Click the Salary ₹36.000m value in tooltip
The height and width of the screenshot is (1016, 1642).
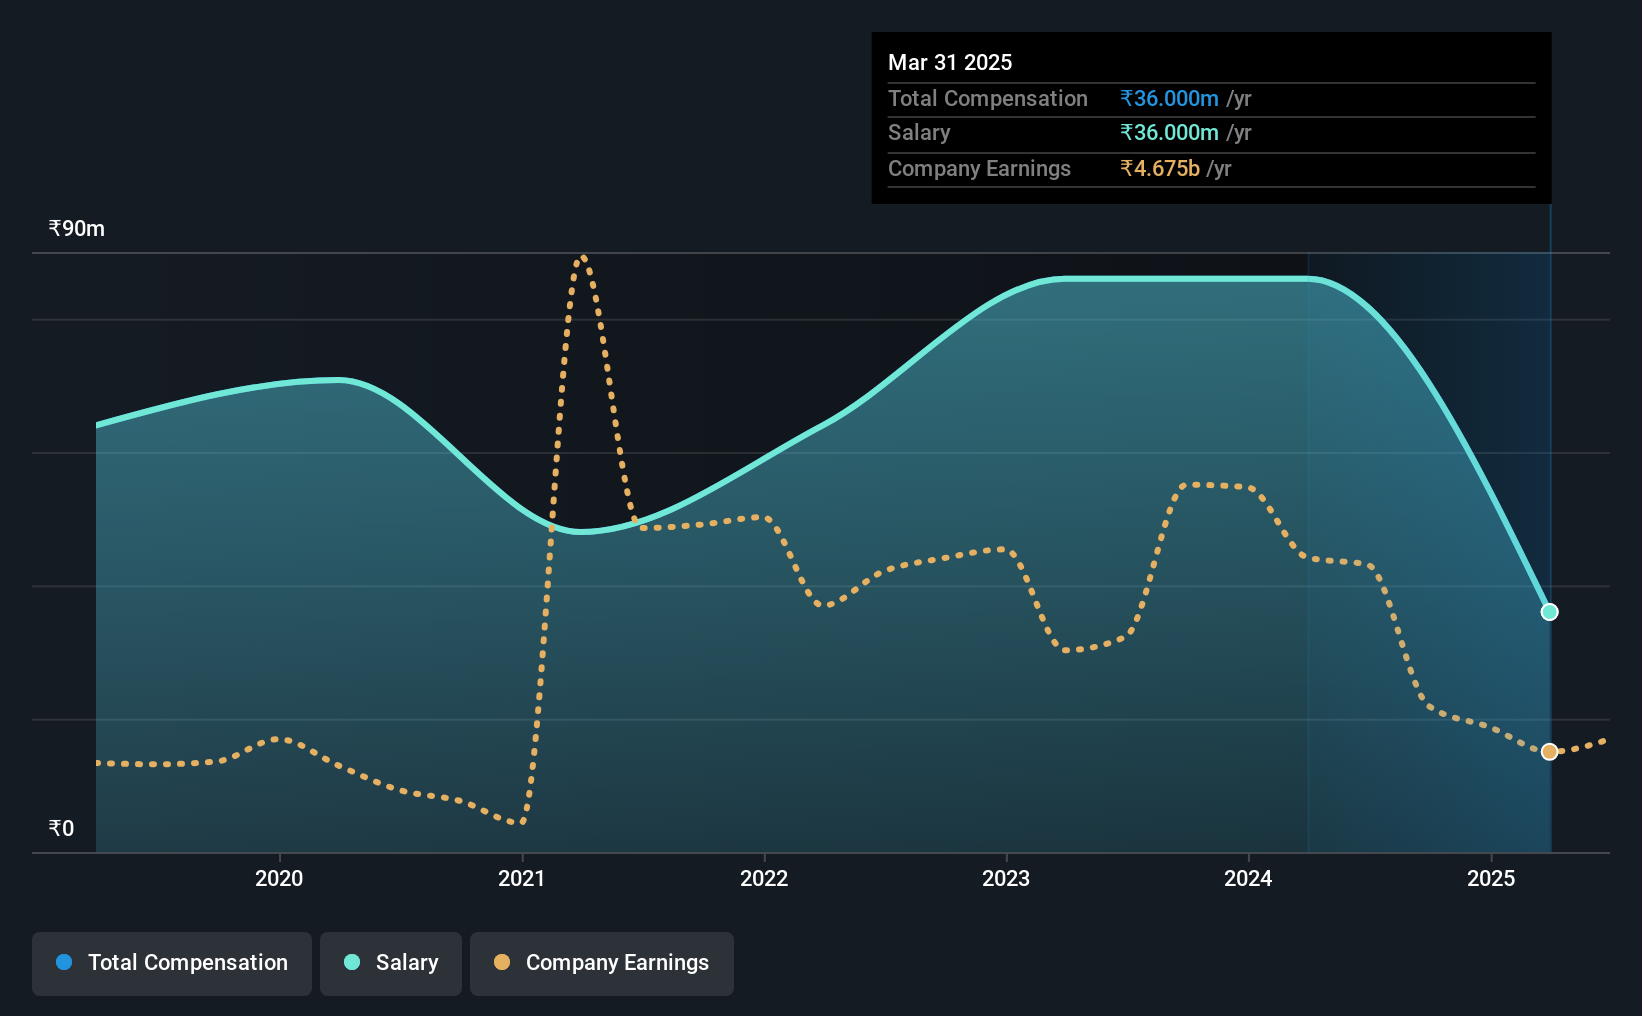(x=1169, y=133)
